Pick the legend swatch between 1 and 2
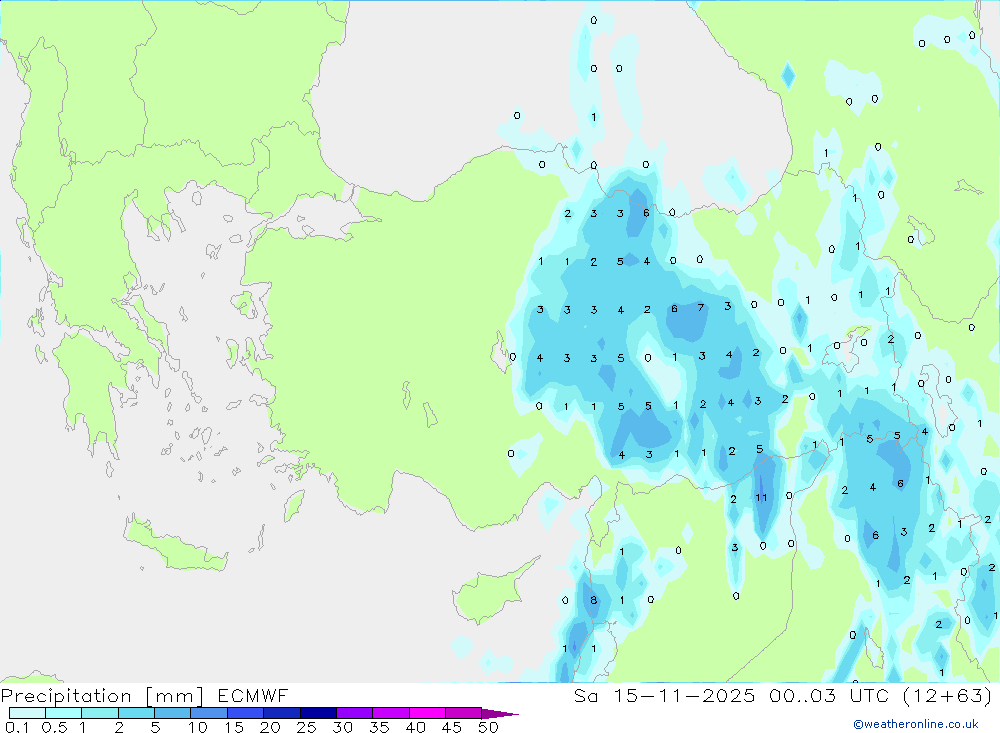 coord(100,713)
